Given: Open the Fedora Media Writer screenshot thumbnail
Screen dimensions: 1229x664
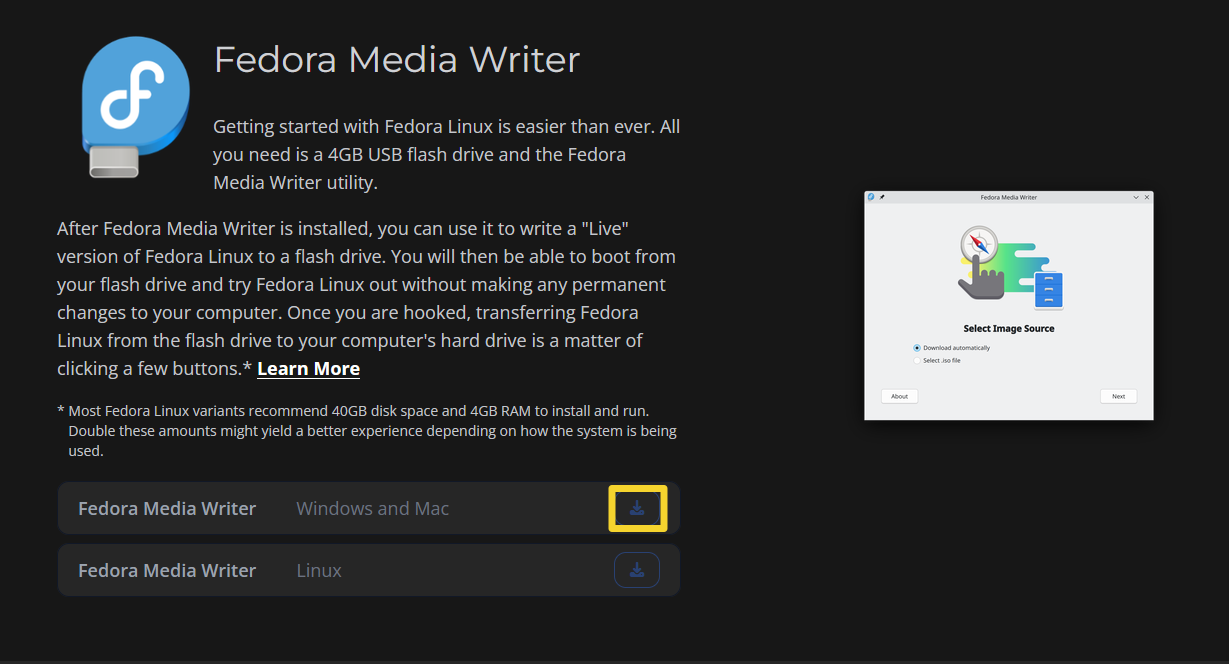Looking at the screenshot, I should [1009, 305].
